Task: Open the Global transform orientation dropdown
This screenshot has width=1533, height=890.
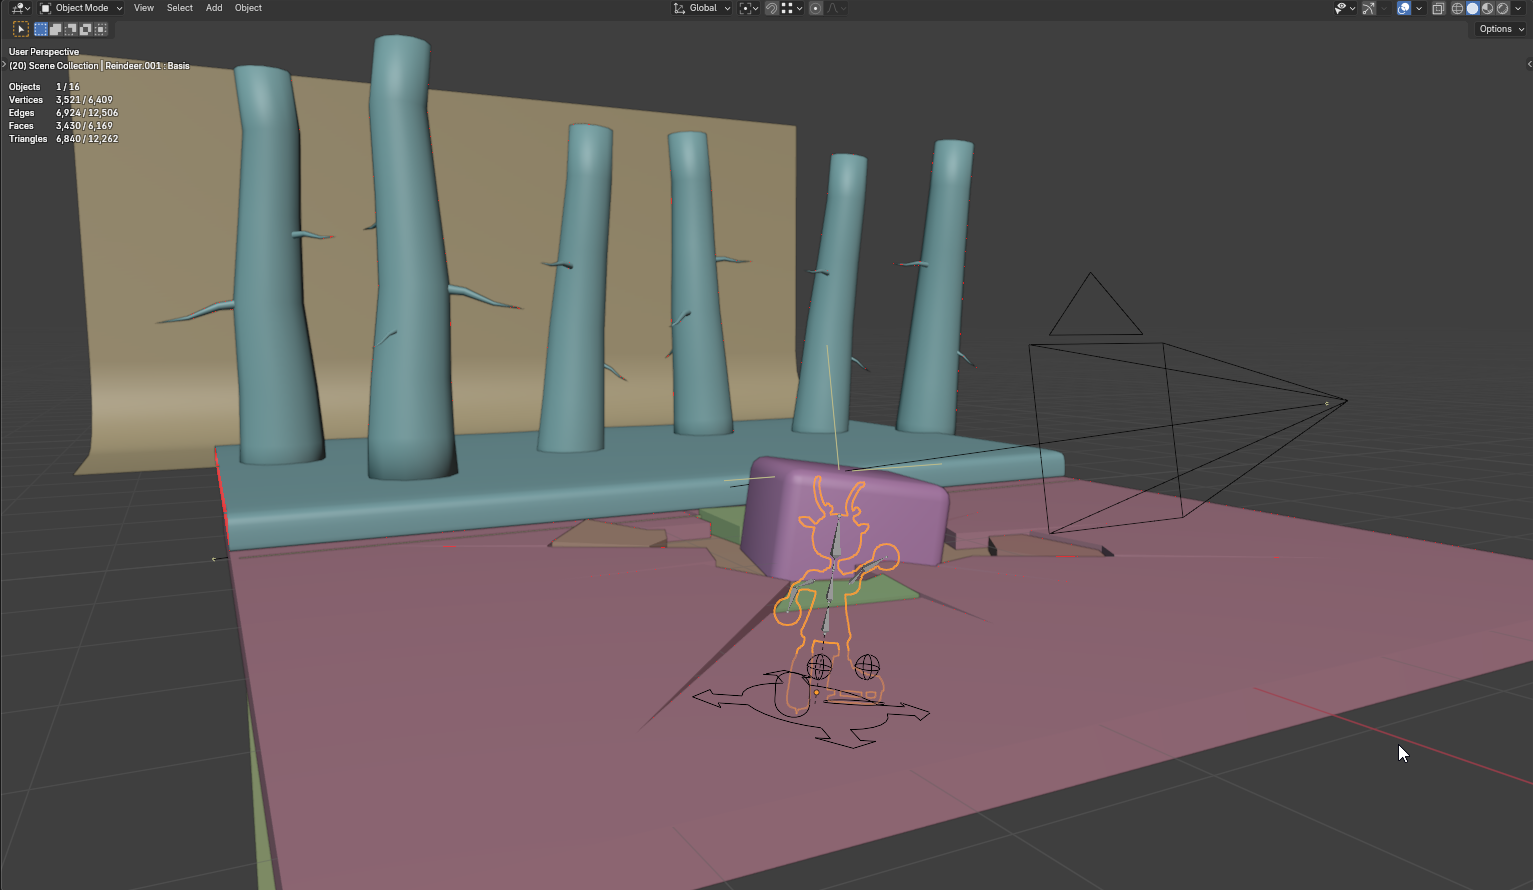Action: (702, 8)
